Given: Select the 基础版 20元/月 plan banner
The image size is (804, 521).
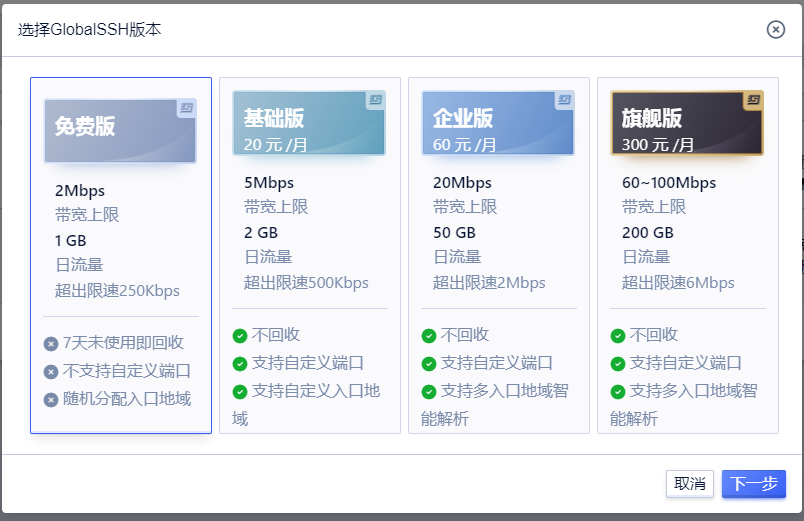Looking at the screenshot, I should [308, 124].
